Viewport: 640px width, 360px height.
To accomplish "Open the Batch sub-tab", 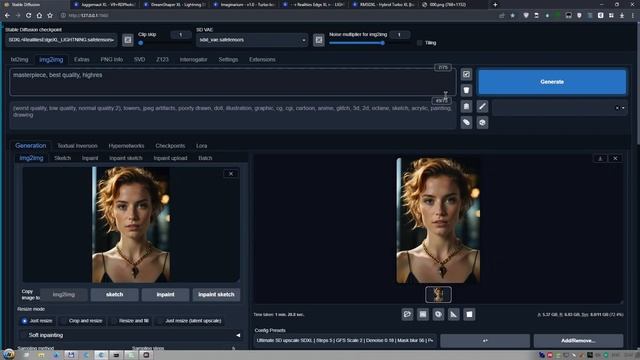I will pyautogui.click(x=205, y=158).
